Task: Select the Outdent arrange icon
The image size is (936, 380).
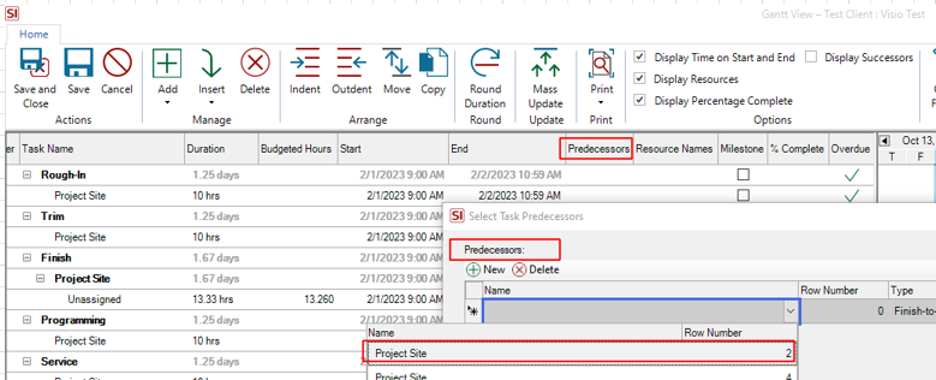Action: pyautogui.click(x=352, y=63)
